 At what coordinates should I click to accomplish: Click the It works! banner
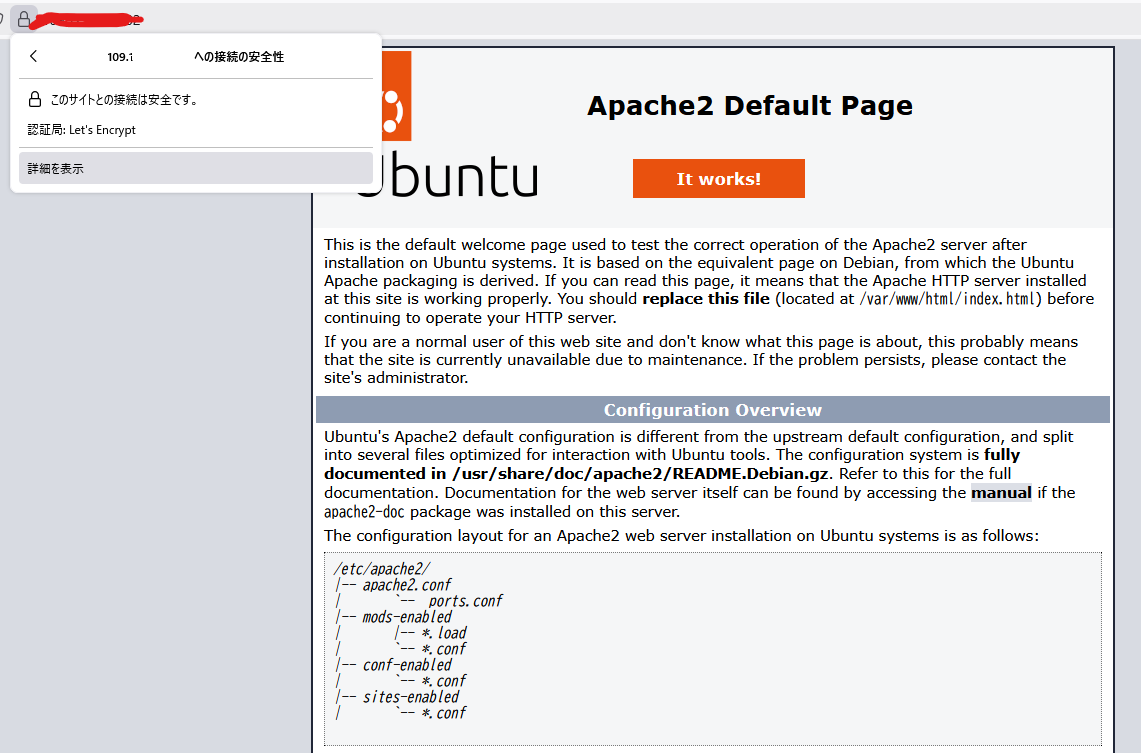point(718,178)
